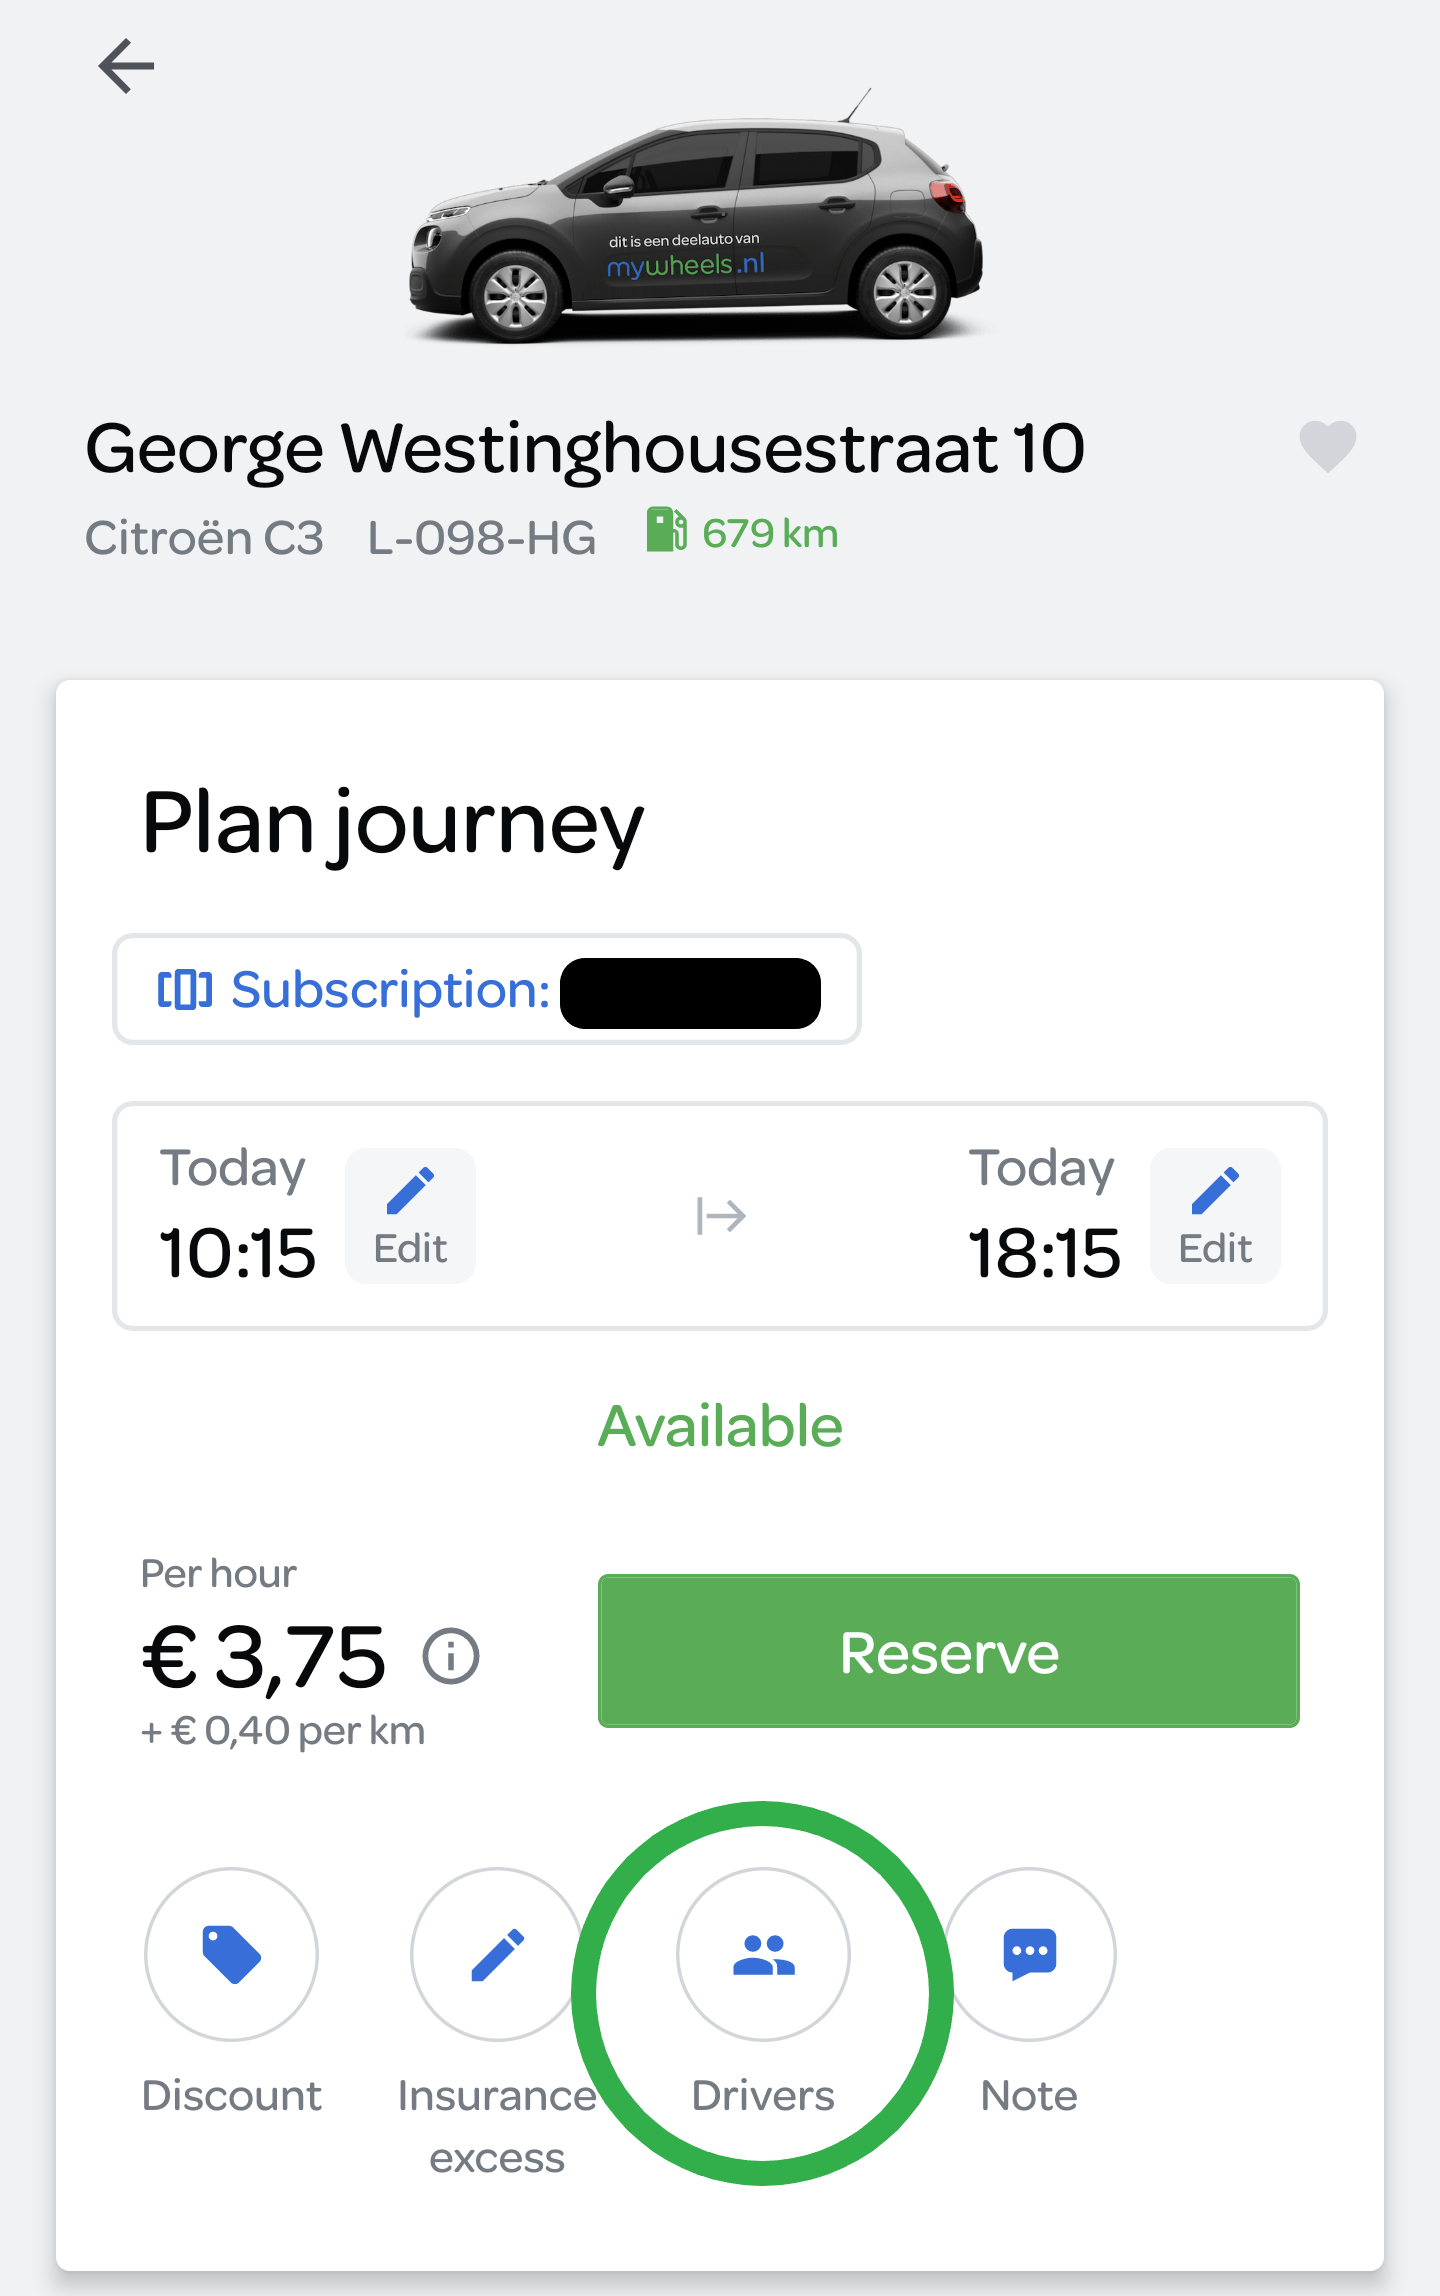Favorite this car with the heart icon
The height and width of the screenshot is (2296, 1440).
1327,446
